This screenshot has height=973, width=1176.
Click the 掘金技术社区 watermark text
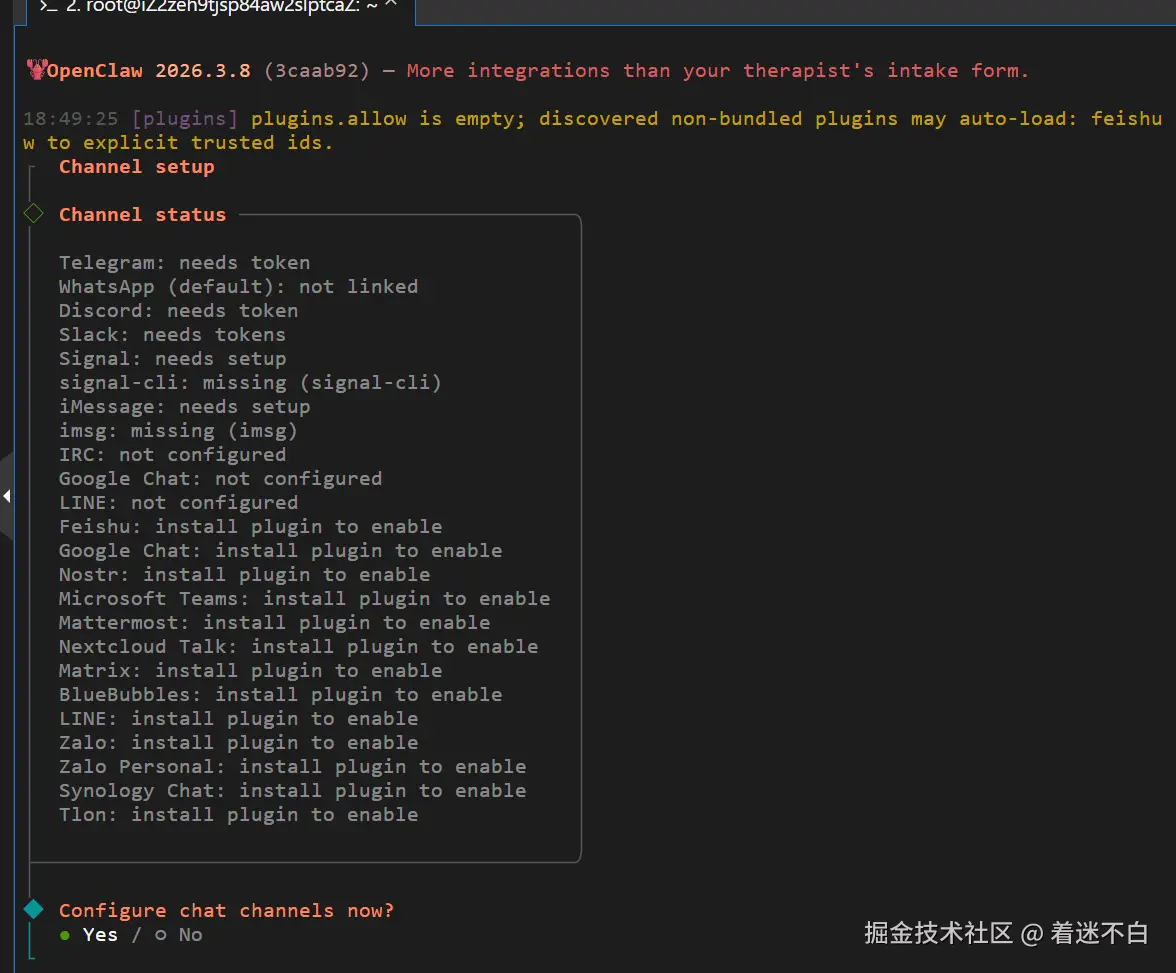pyautogui.click(x=938, y=933)
